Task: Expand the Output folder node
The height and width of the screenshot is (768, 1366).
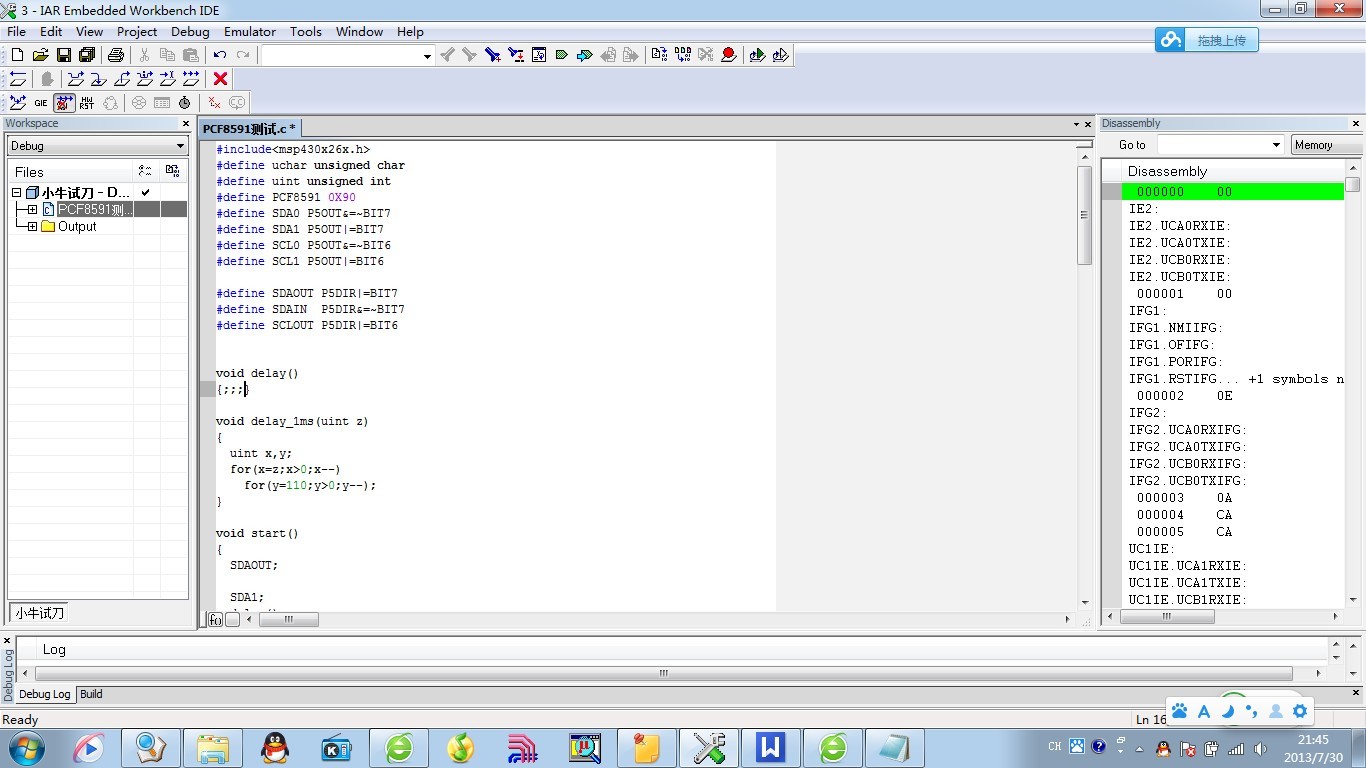Action: (32, 226)
